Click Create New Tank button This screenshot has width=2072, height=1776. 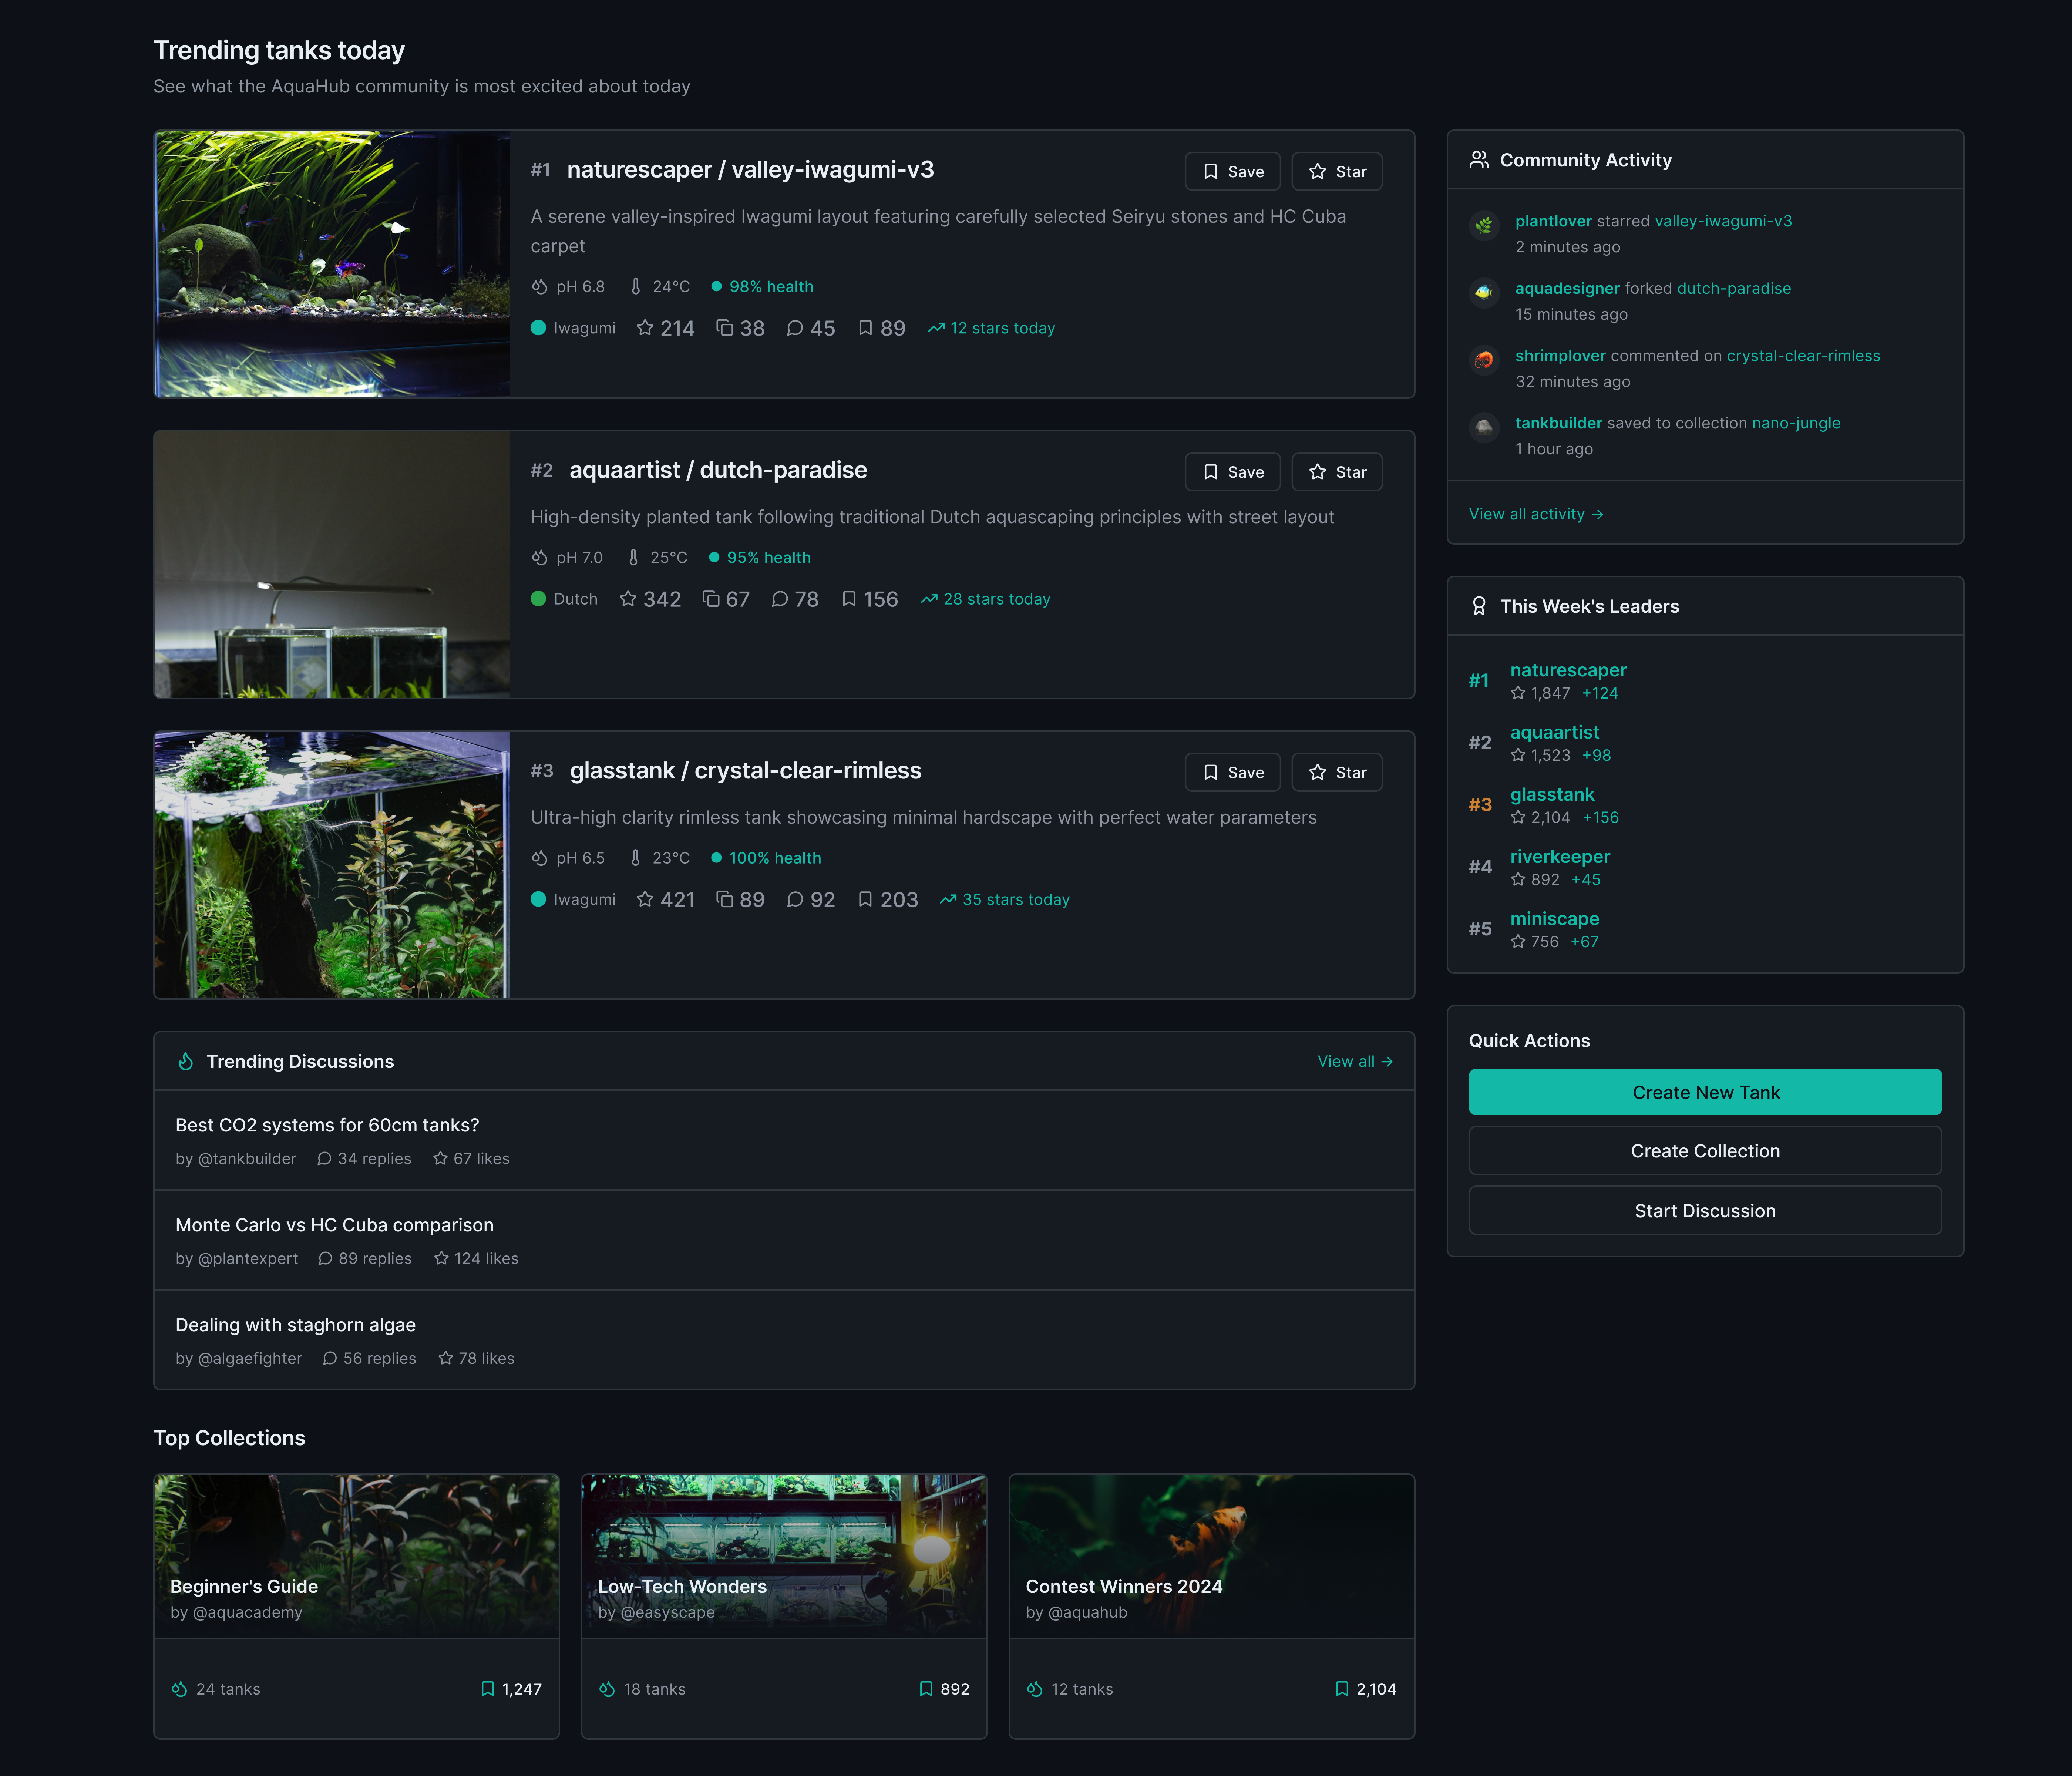[1705, 1092]
